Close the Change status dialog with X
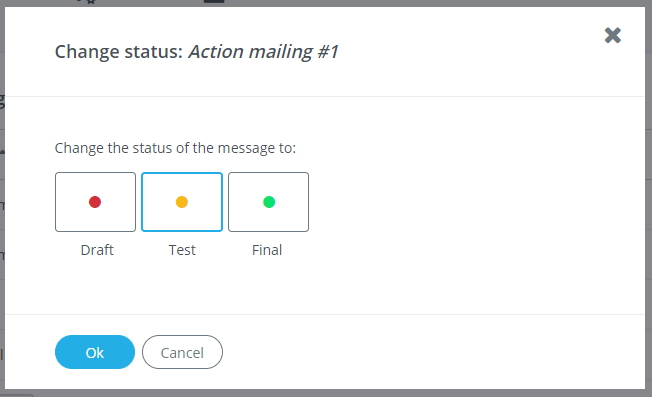The image size is (652, 397). tap(612, 35)
